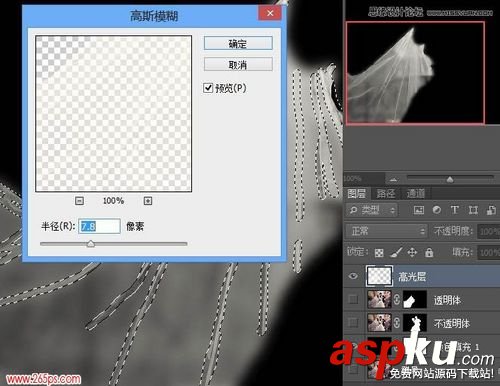Switch to the 图层 tab
The height and width of the screenshot is (386, 500).
356,193
